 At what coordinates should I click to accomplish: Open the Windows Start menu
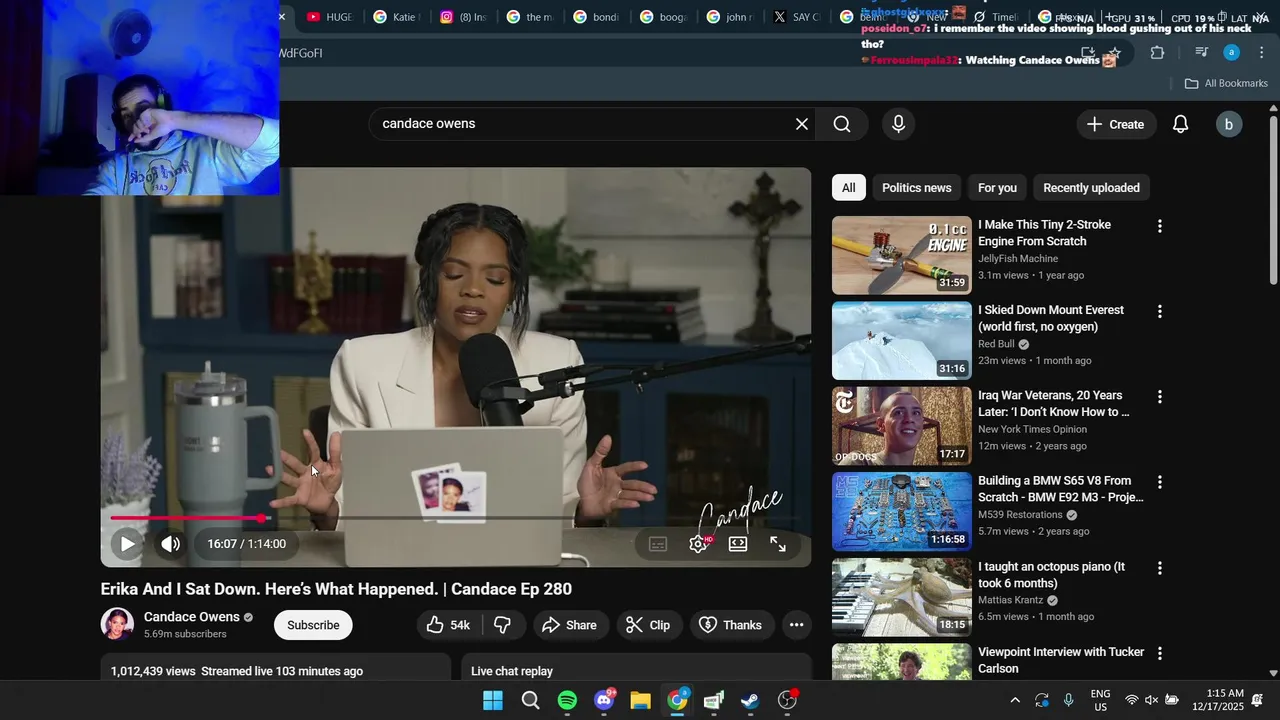(x=493, y=700)
